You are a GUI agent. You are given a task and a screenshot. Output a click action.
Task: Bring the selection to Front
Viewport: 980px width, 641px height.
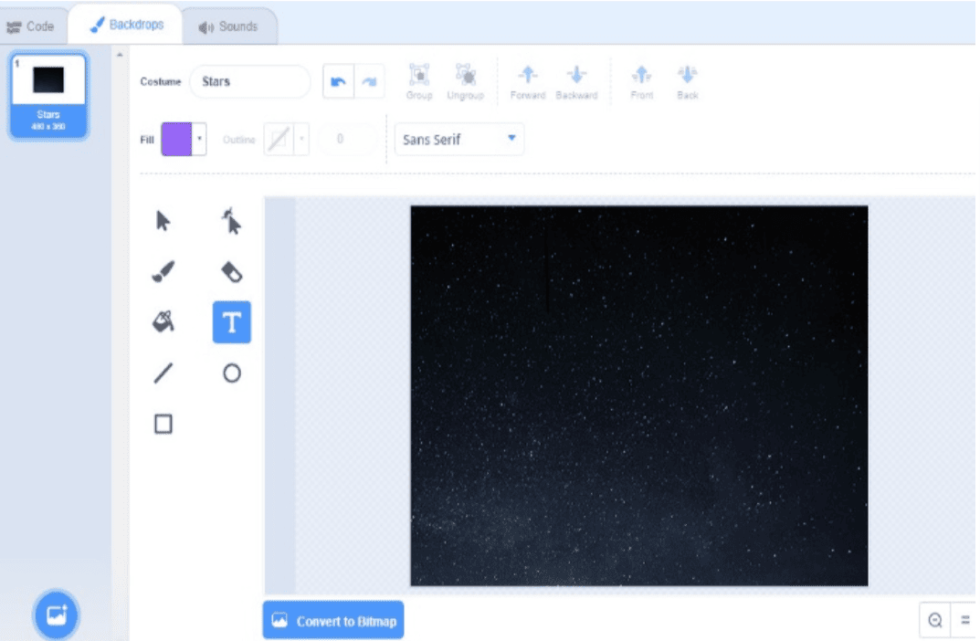pyautogui.click(x=641, y=80)
